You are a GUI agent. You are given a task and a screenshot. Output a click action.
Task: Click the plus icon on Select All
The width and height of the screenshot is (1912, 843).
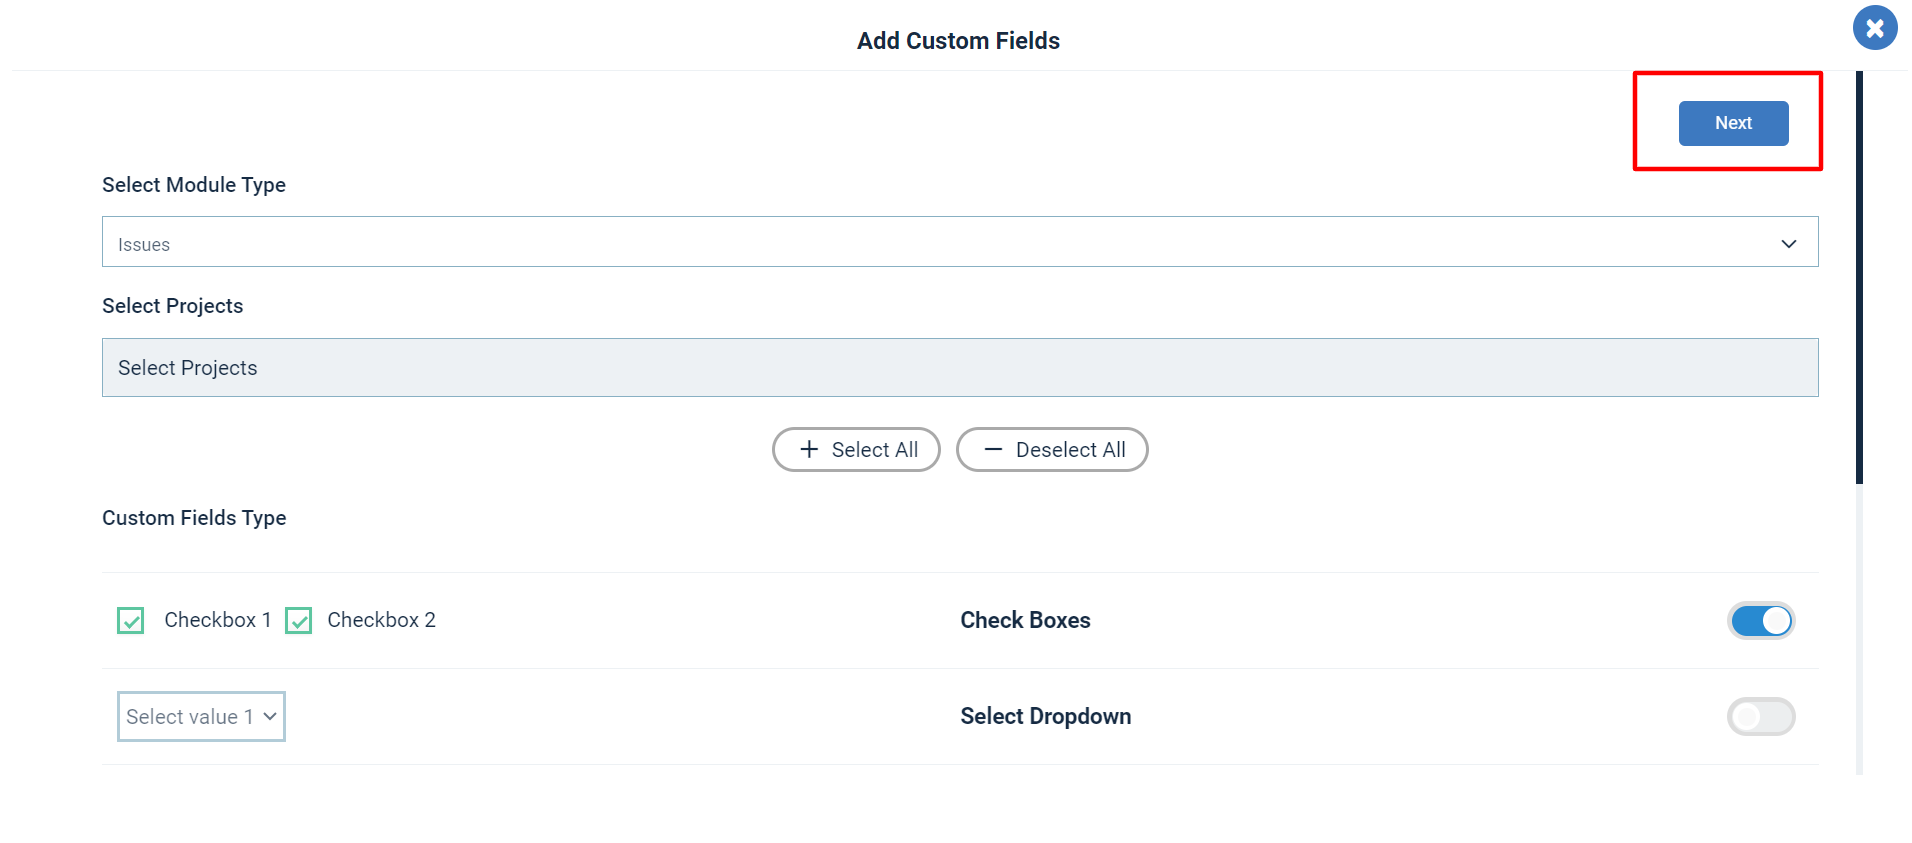tap(809, 450)
